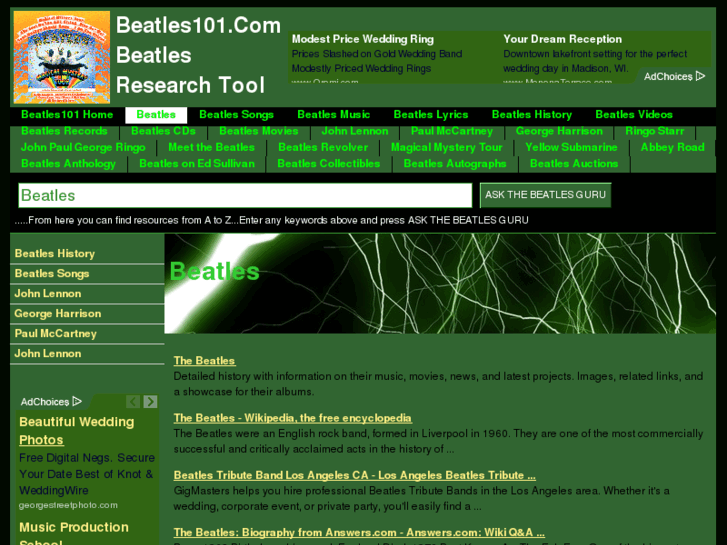This screenshot has height=545, width=727.
Task: Click georgestreetphoto.com ad URL
Action: point(68,505)
